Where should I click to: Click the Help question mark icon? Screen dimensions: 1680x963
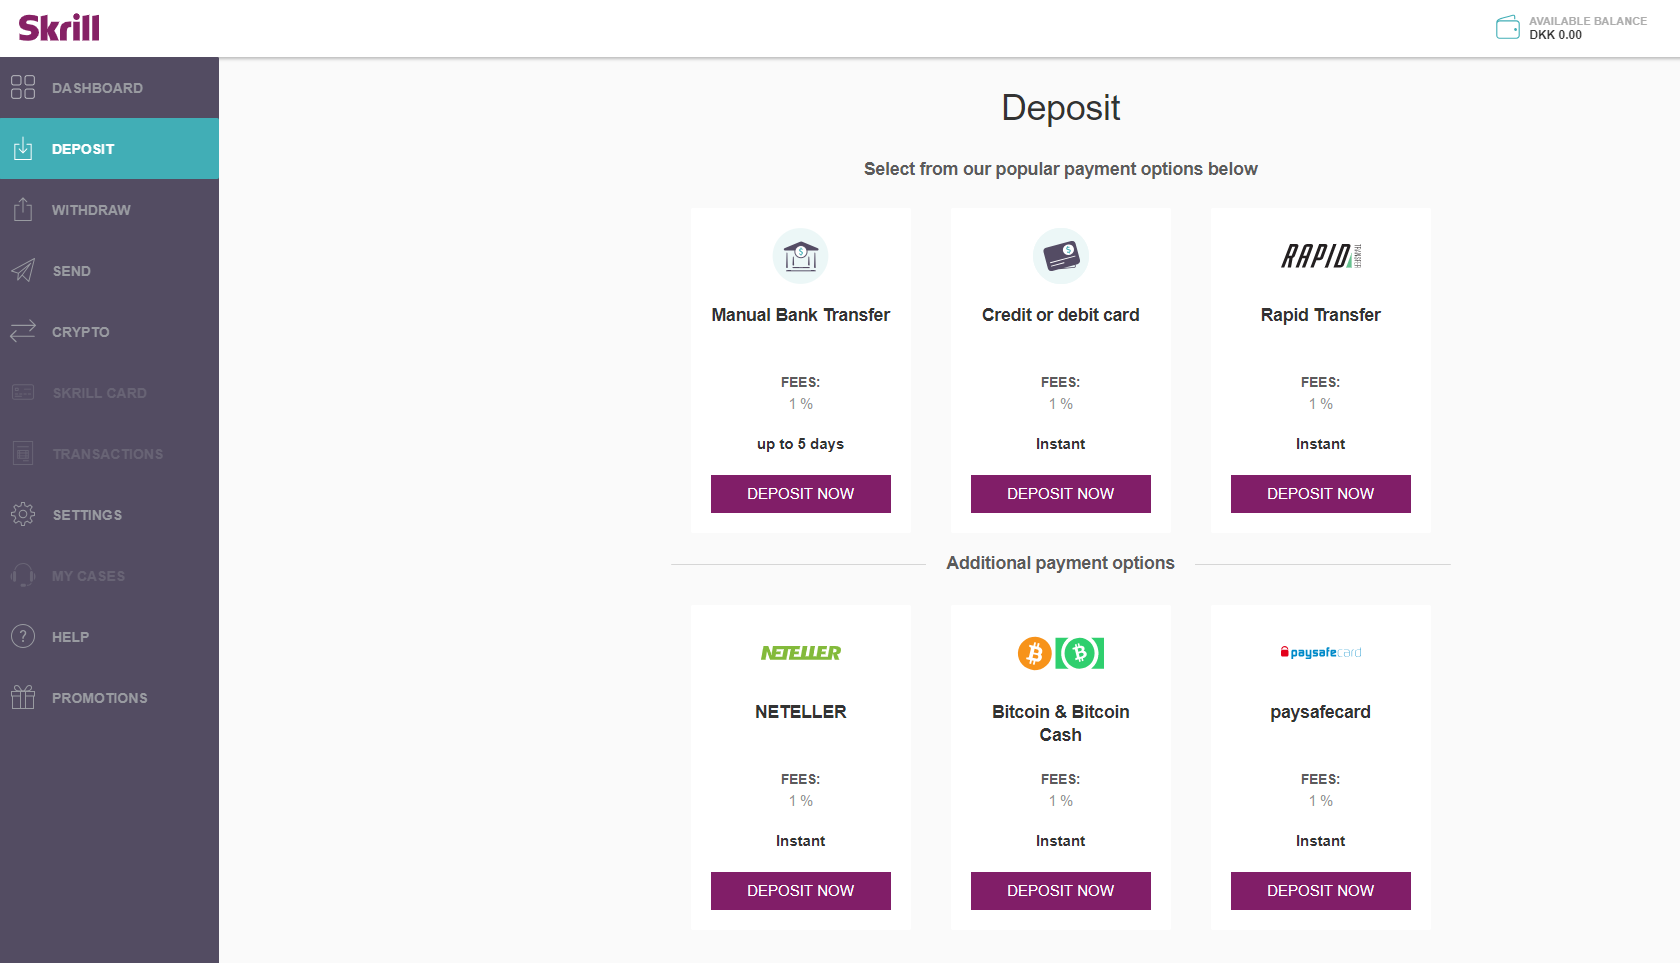pyautogui.click(x=23, y=636)
